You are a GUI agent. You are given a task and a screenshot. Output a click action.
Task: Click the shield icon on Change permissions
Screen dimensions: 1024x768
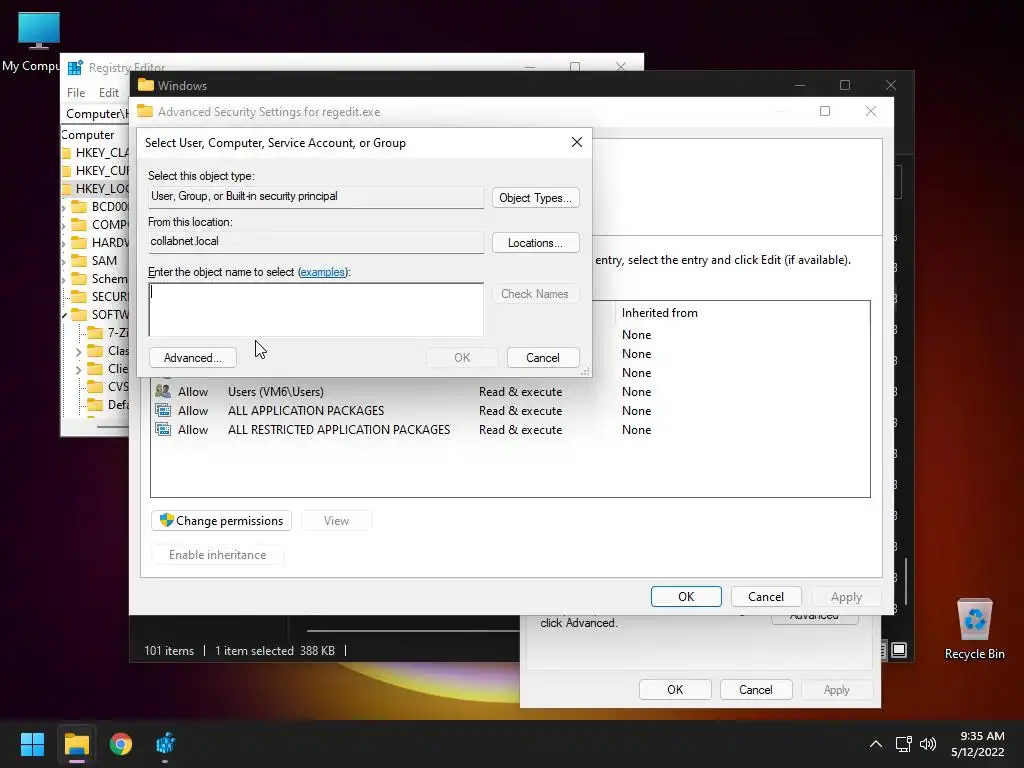click(x=167, y=520)
